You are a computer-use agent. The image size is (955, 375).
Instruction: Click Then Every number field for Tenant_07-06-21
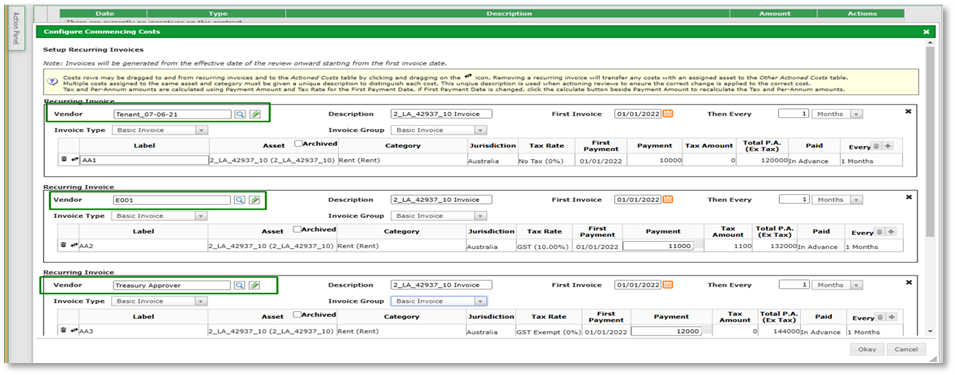(x=794, y=114)
